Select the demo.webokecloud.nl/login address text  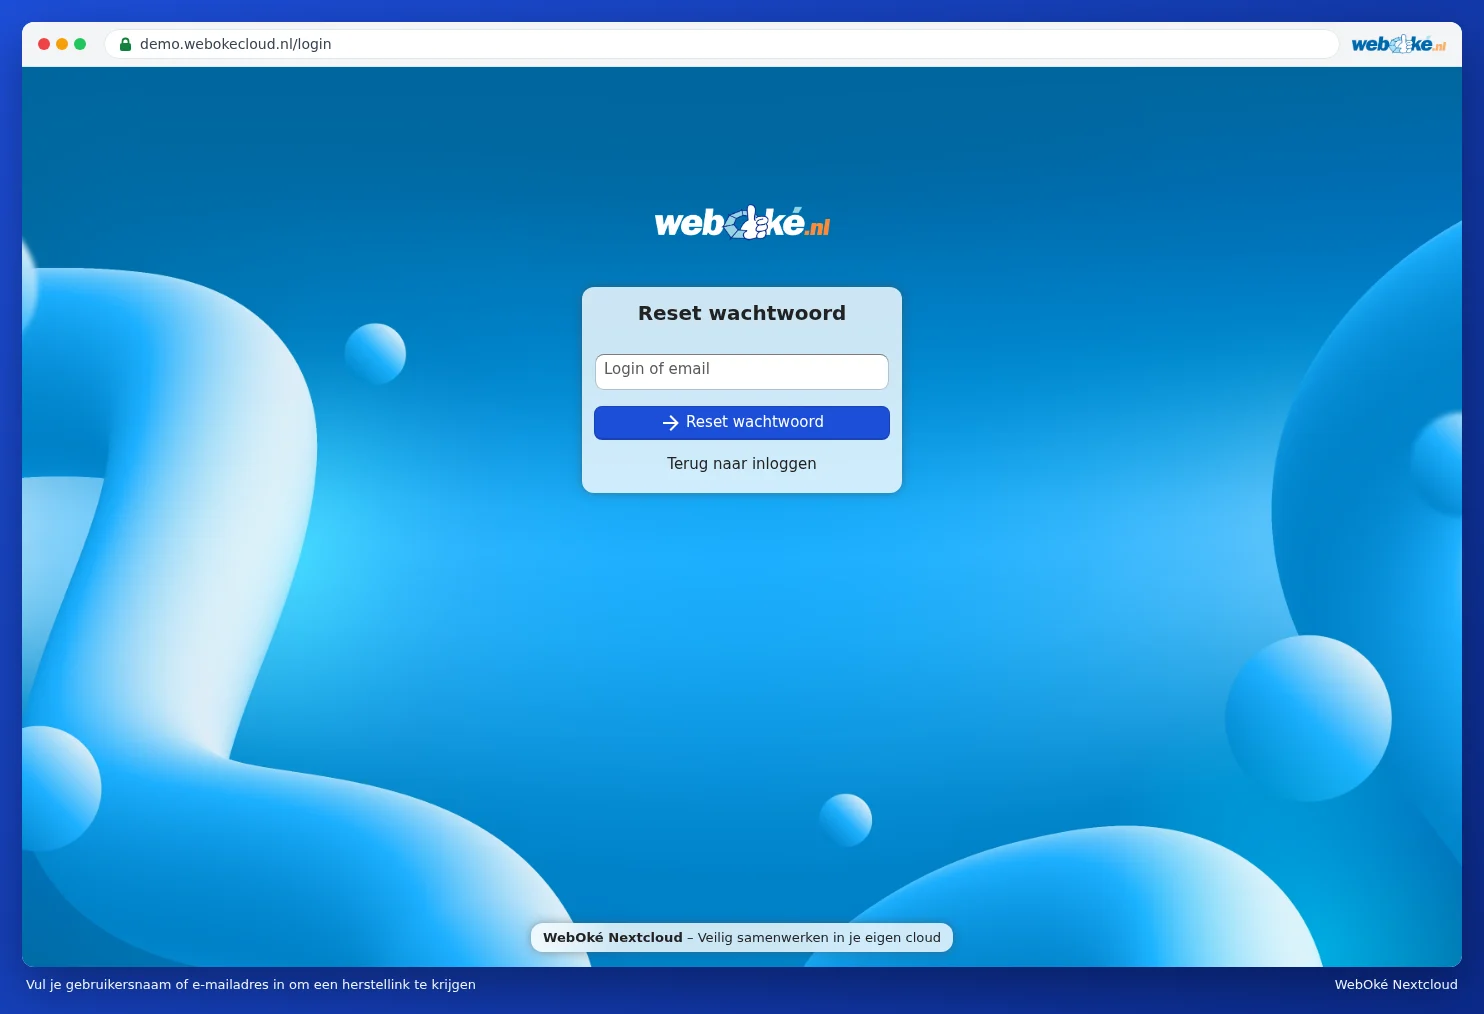click(x=235, y=44)
